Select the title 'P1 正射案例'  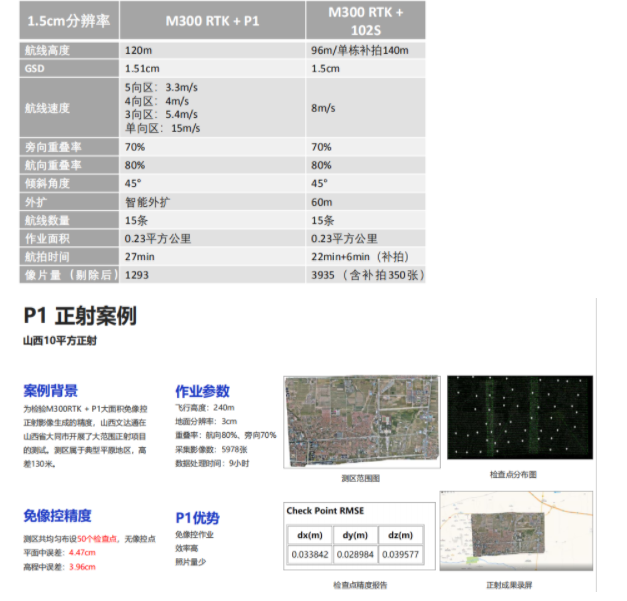(80, 316)
